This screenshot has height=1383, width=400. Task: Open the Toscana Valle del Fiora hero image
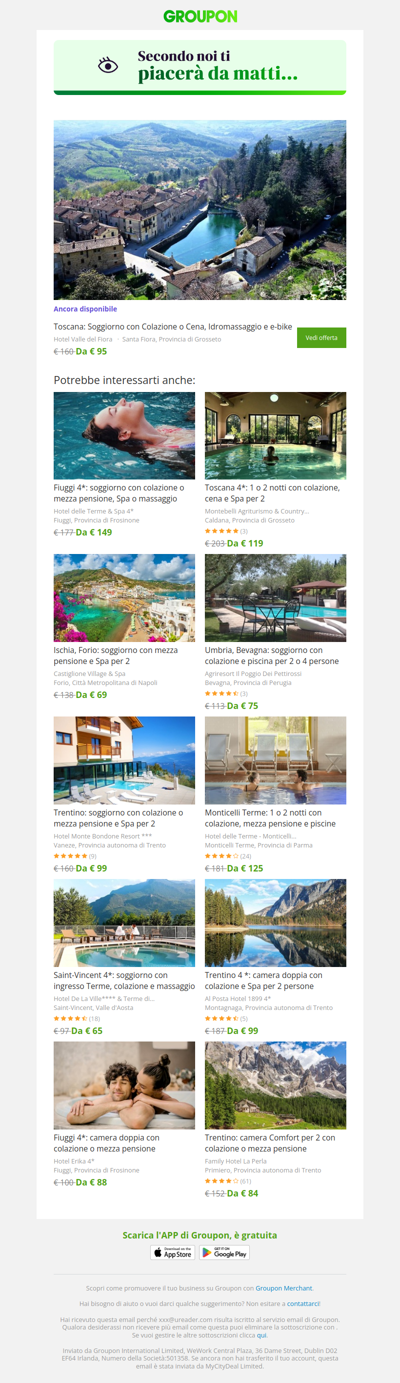pos(200,210)
